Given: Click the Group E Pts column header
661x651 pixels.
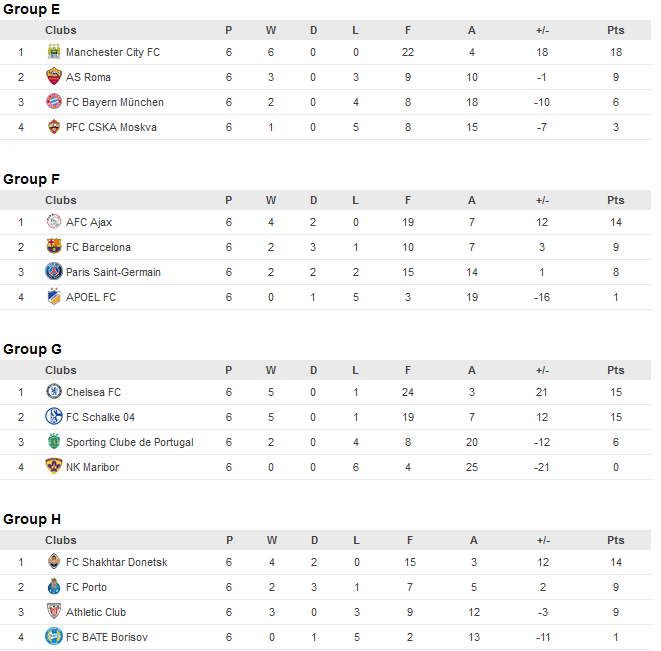Looking at the screenshot, I should tap(615, 30).
